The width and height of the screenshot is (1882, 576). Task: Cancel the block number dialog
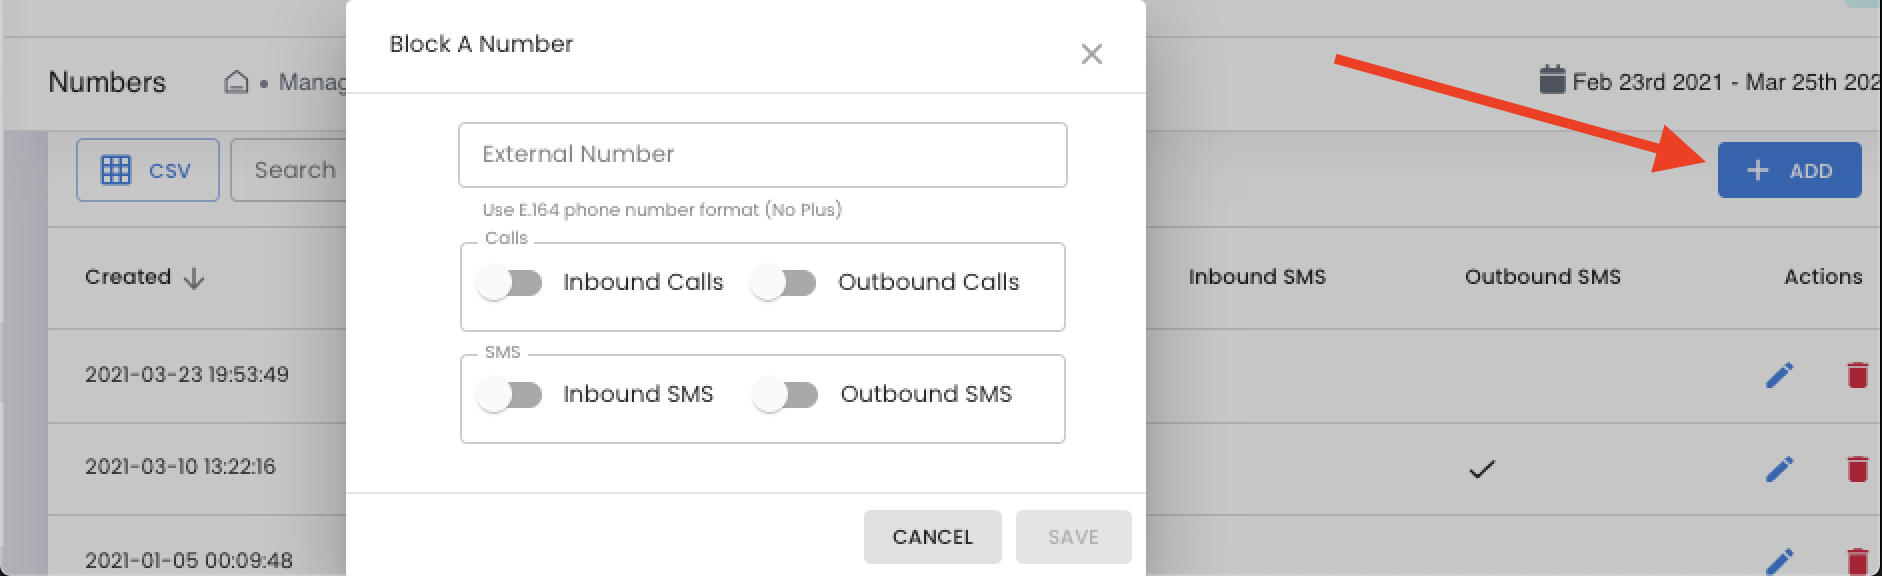tap(932, 537)
